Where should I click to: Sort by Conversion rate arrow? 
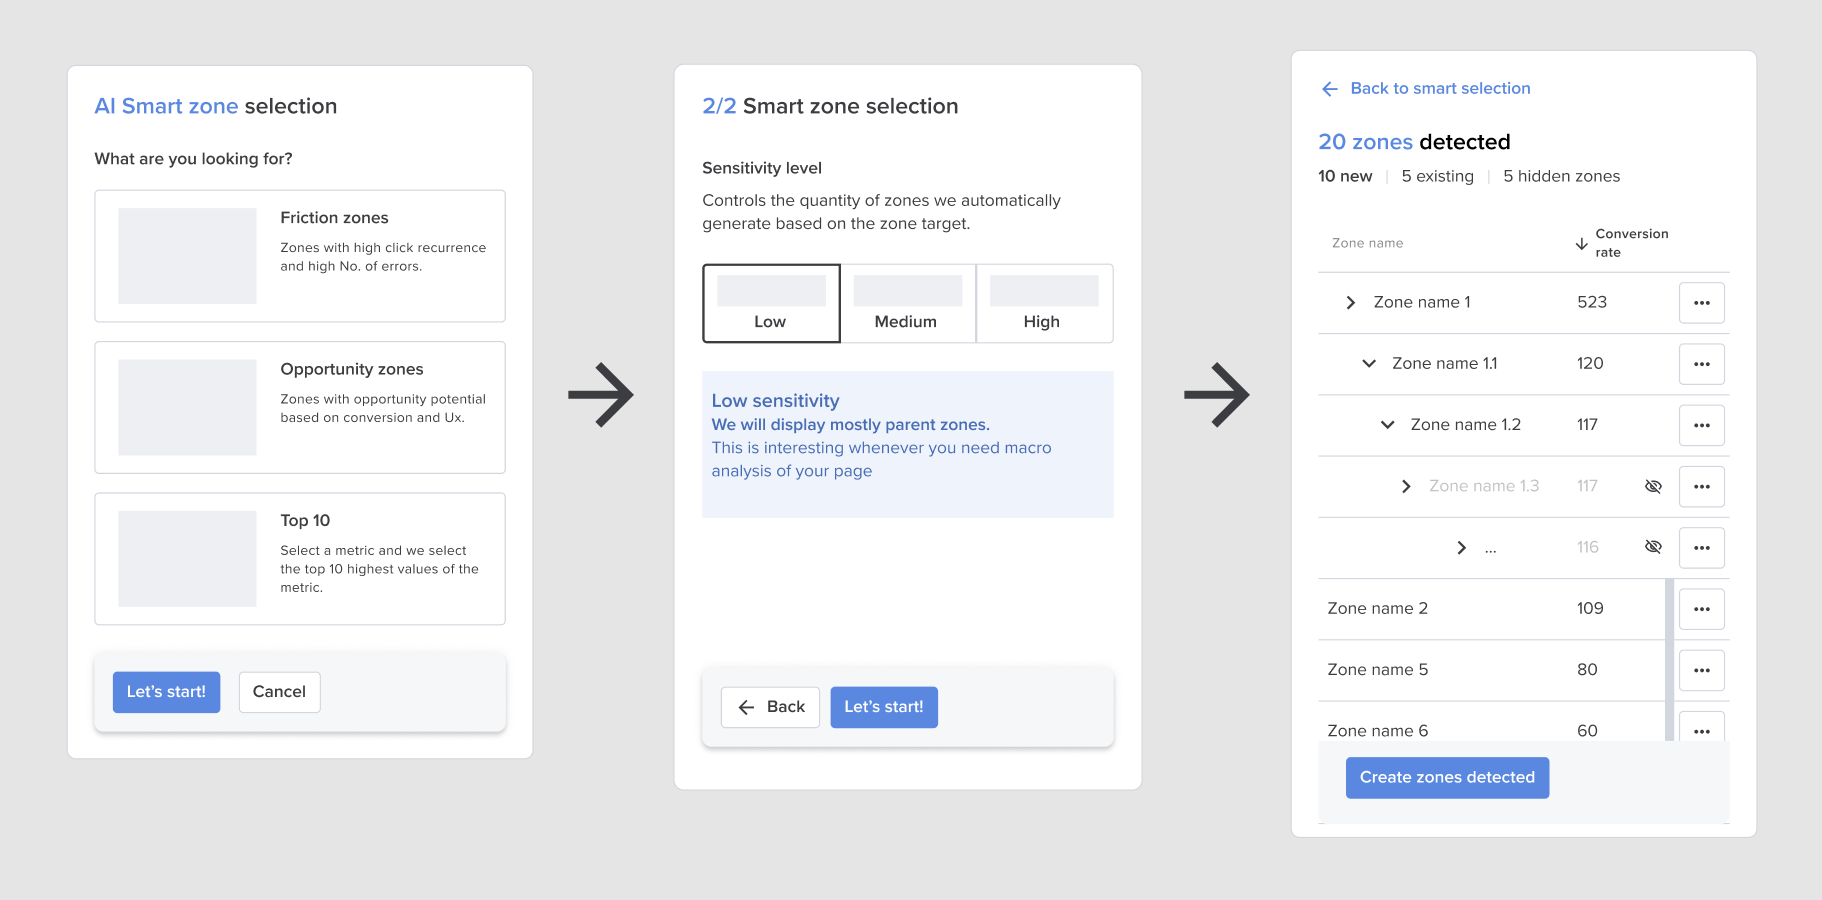pyautogui.click(x=1581, y=243)
